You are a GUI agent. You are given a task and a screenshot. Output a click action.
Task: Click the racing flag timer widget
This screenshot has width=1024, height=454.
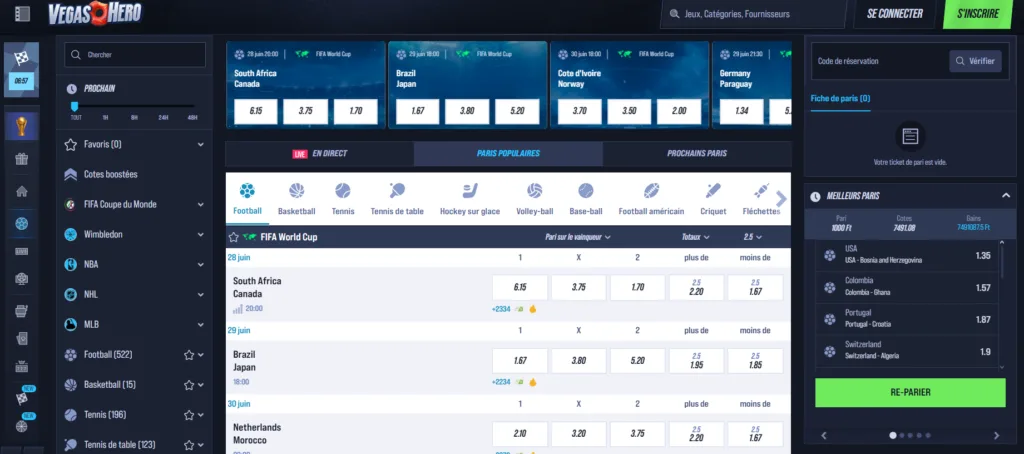point(22,69)
